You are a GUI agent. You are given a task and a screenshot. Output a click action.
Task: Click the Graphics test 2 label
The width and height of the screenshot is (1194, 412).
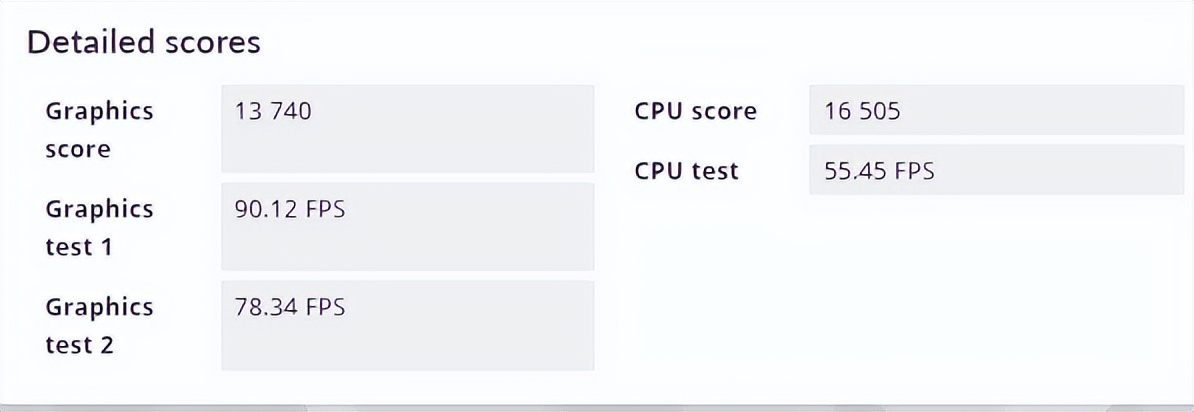pos(99,326)
